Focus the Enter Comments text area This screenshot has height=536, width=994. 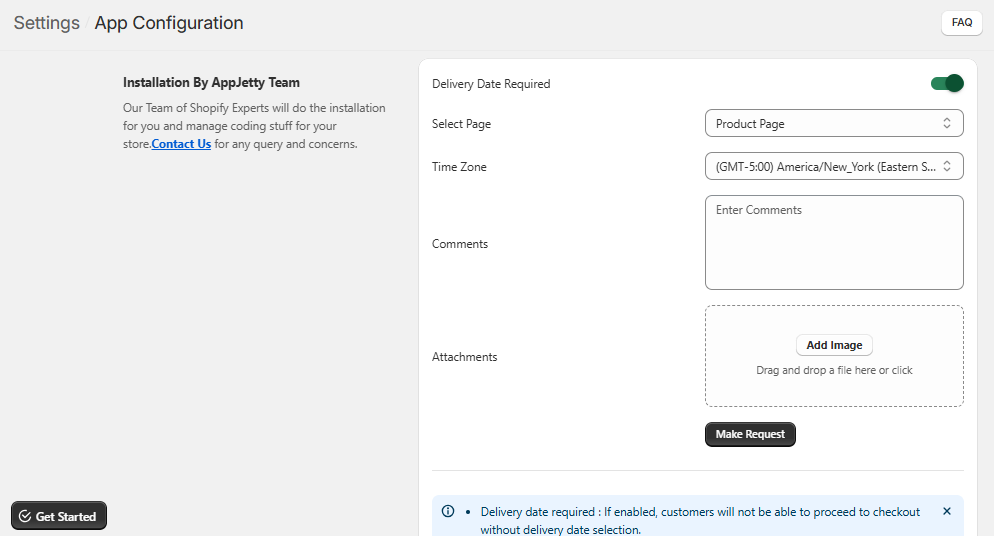[833, 242]
